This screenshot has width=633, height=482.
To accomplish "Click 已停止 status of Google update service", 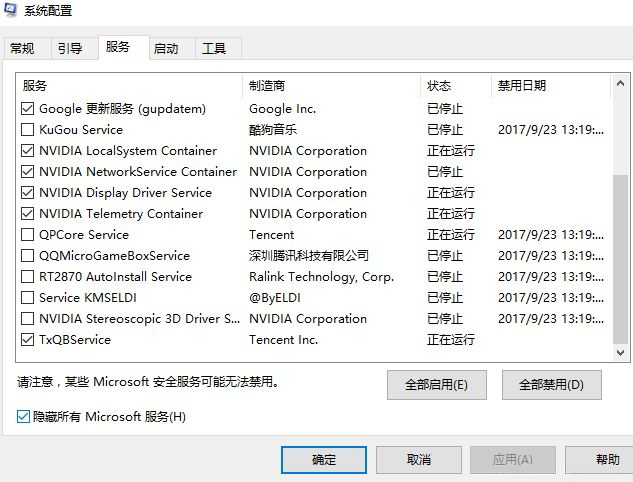I will click(x=445, y=109).
